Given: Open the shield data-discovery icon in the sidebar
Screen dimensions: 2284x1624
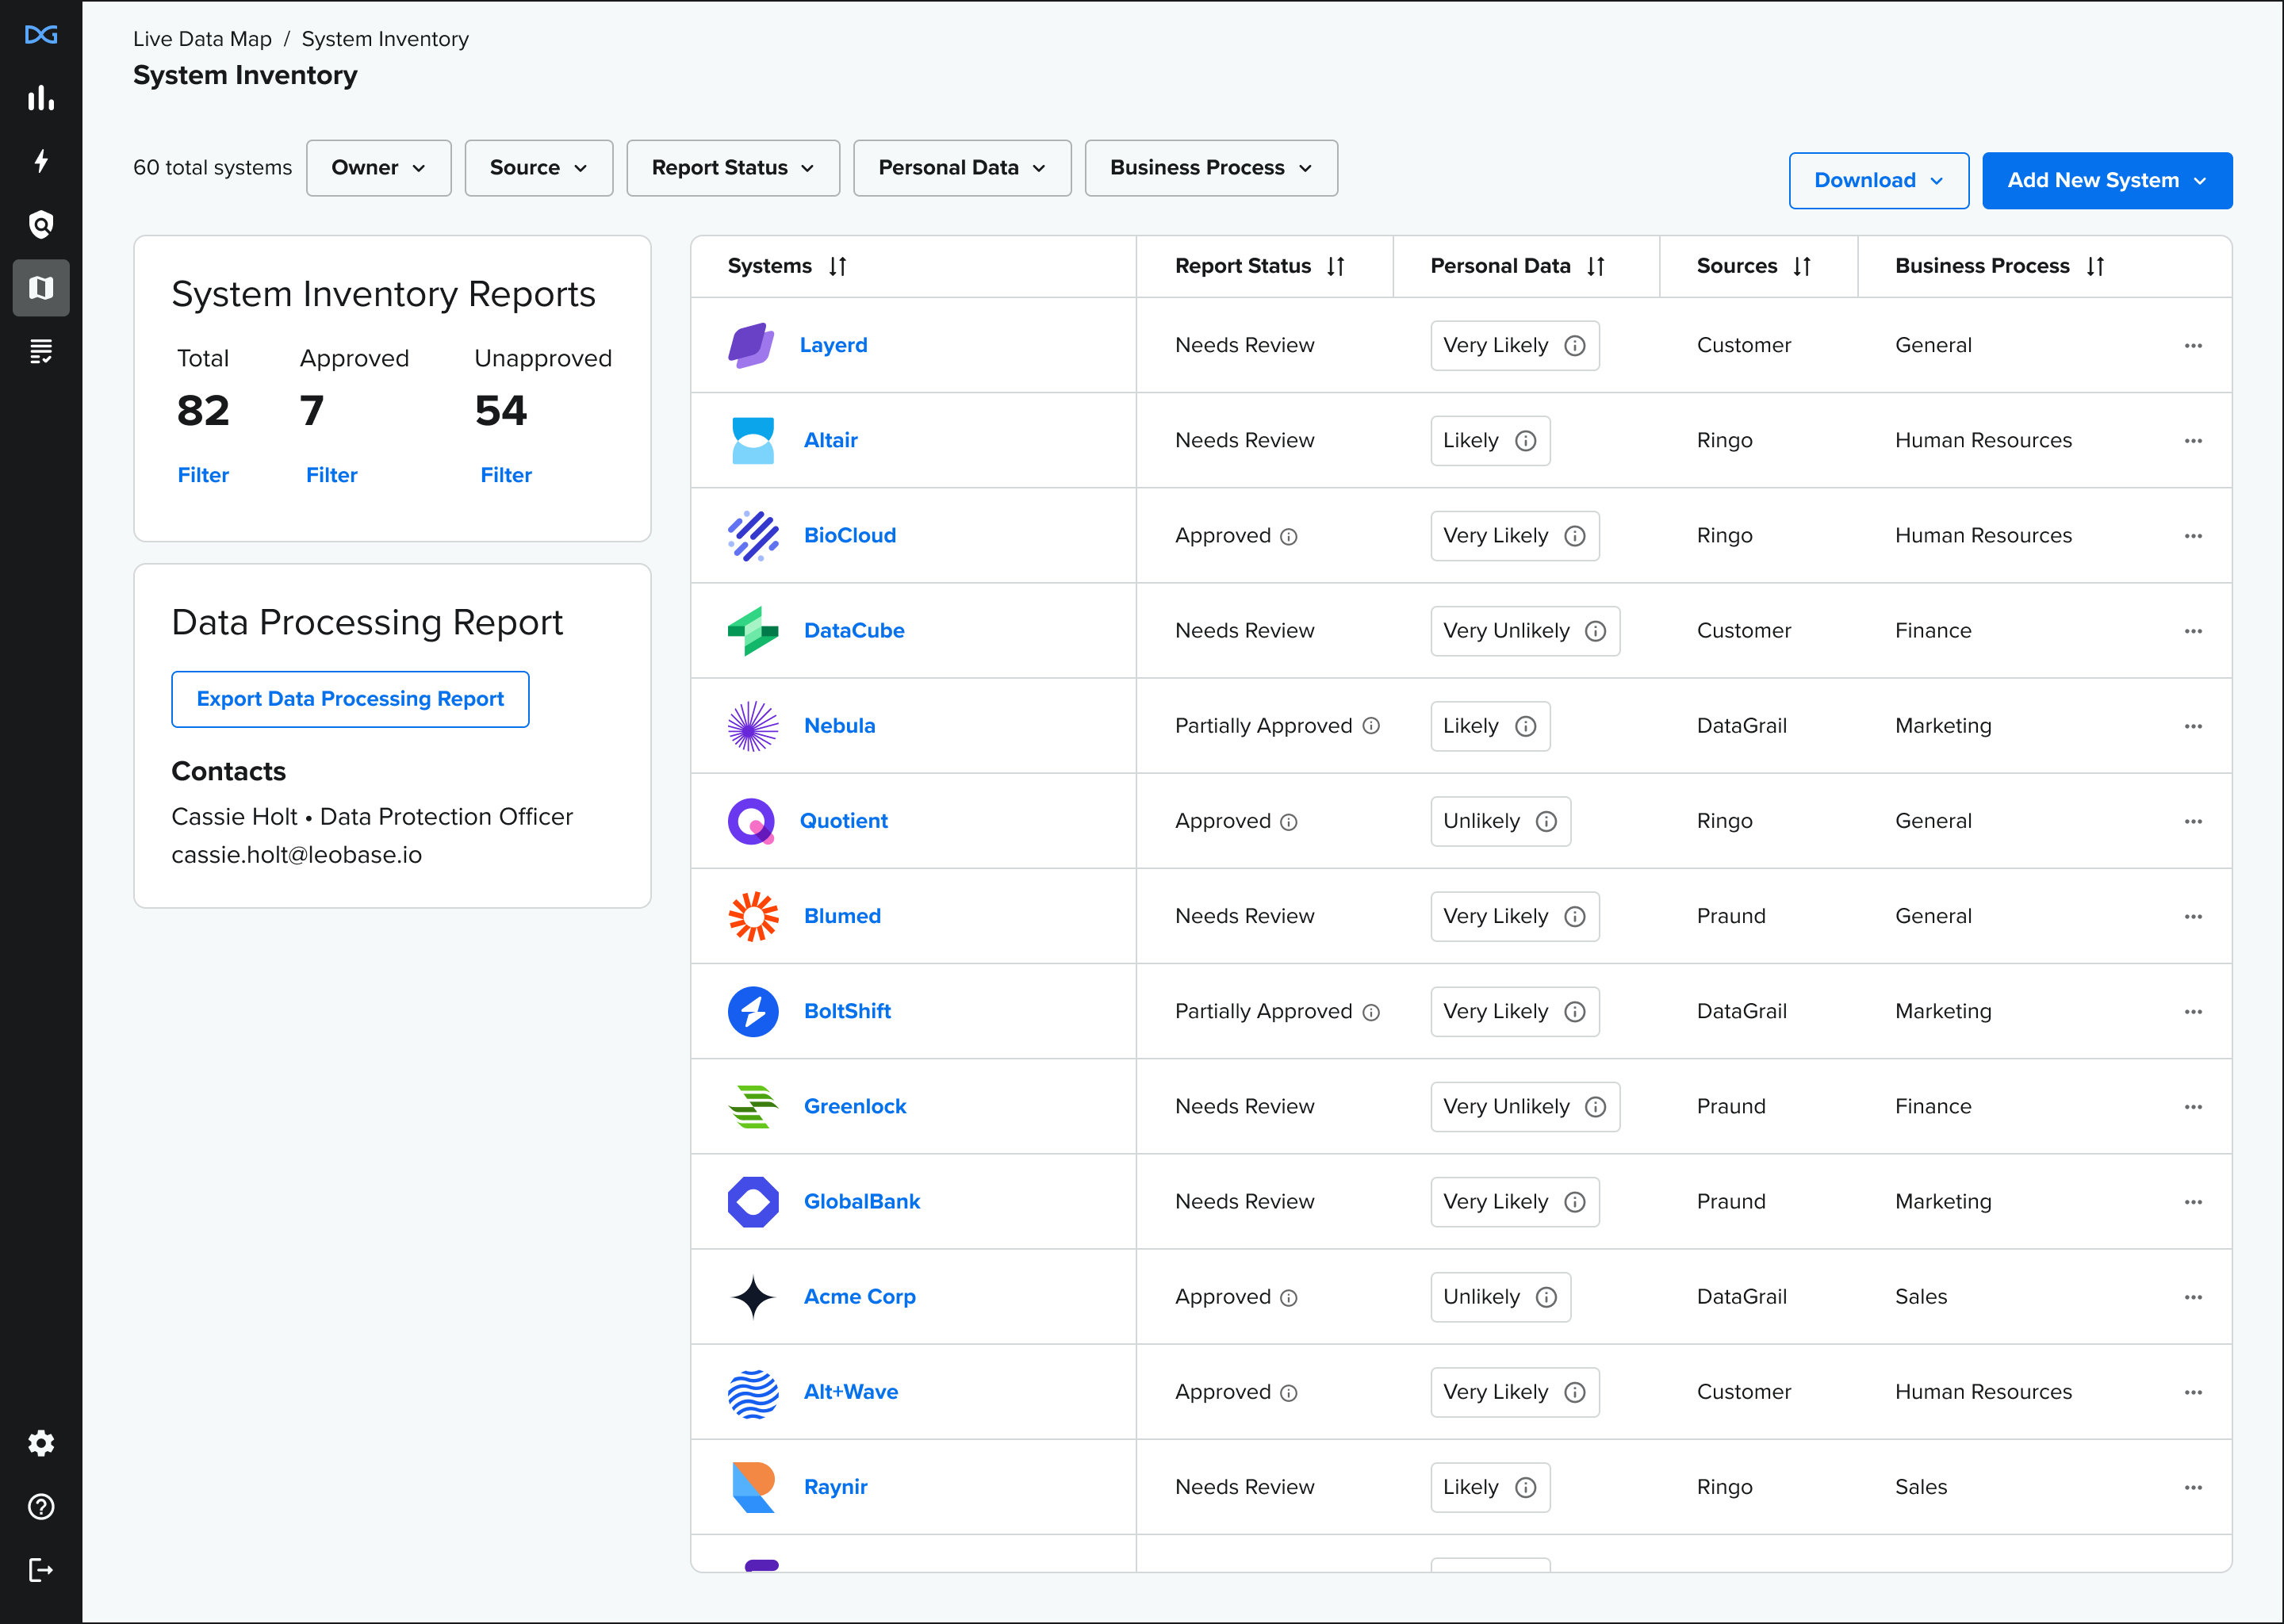Looking at the screenshot, I should 41,224.
